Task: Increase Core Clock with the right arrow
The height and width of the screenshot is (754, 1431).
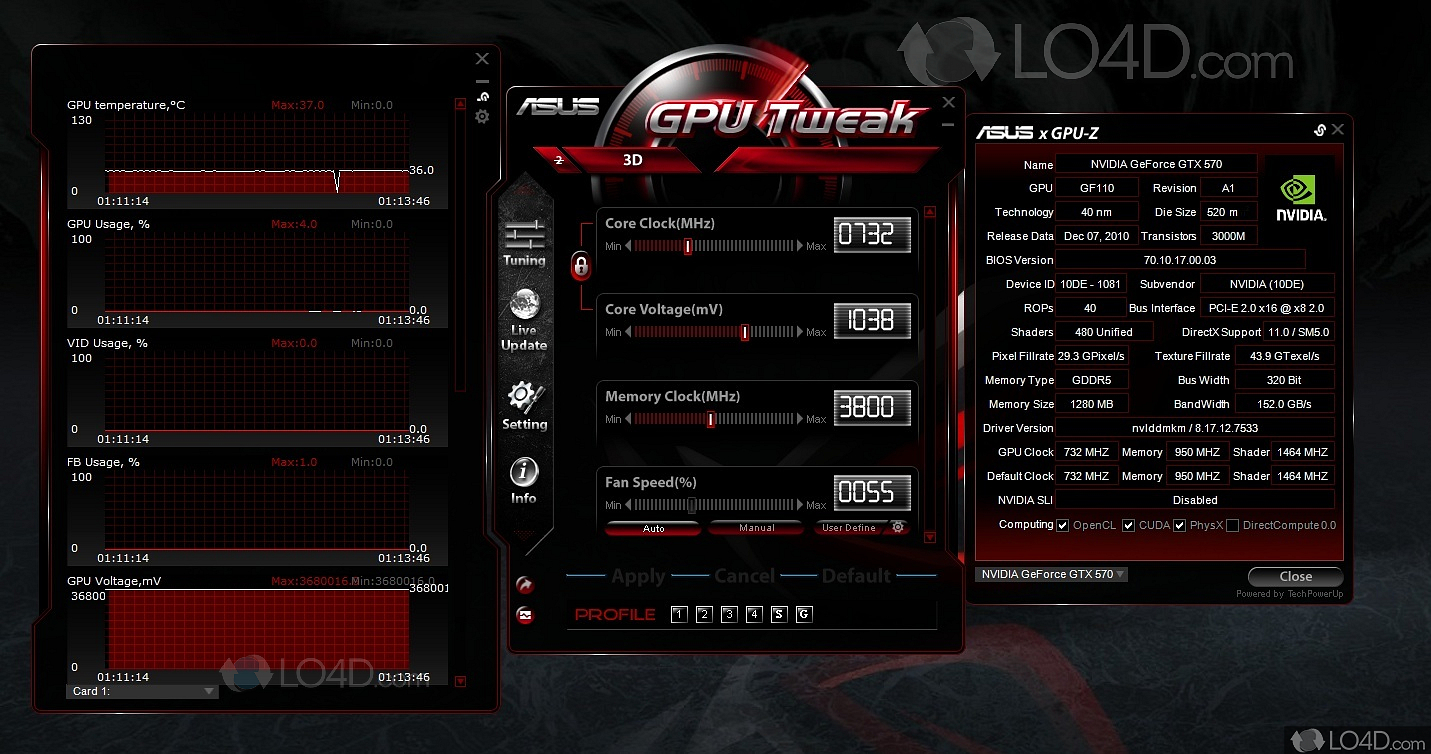Action: [799, 246]
